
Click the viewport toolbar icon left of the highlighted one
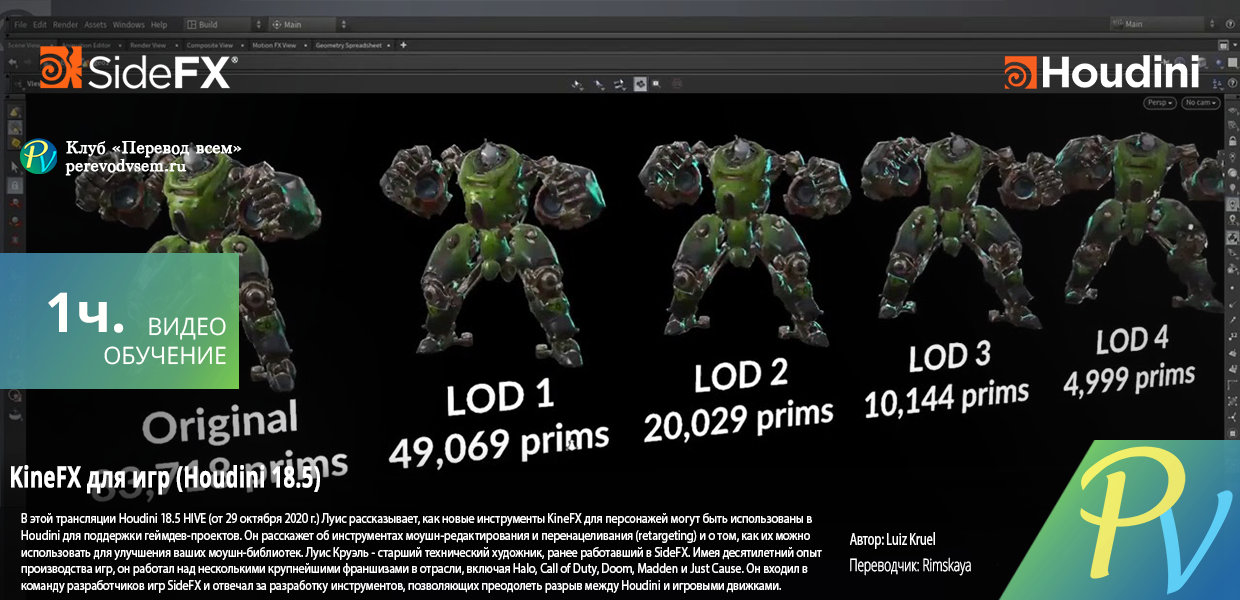point(620,84)
